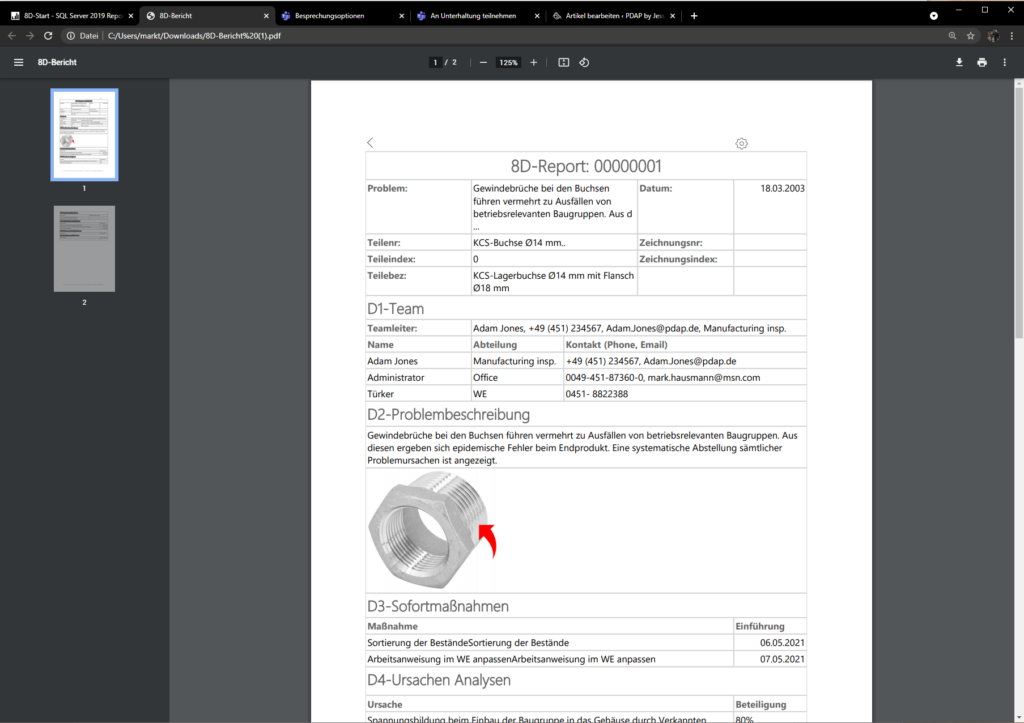Click the round badge icon in title bar
1024x723 pixels.
[934, 16]
